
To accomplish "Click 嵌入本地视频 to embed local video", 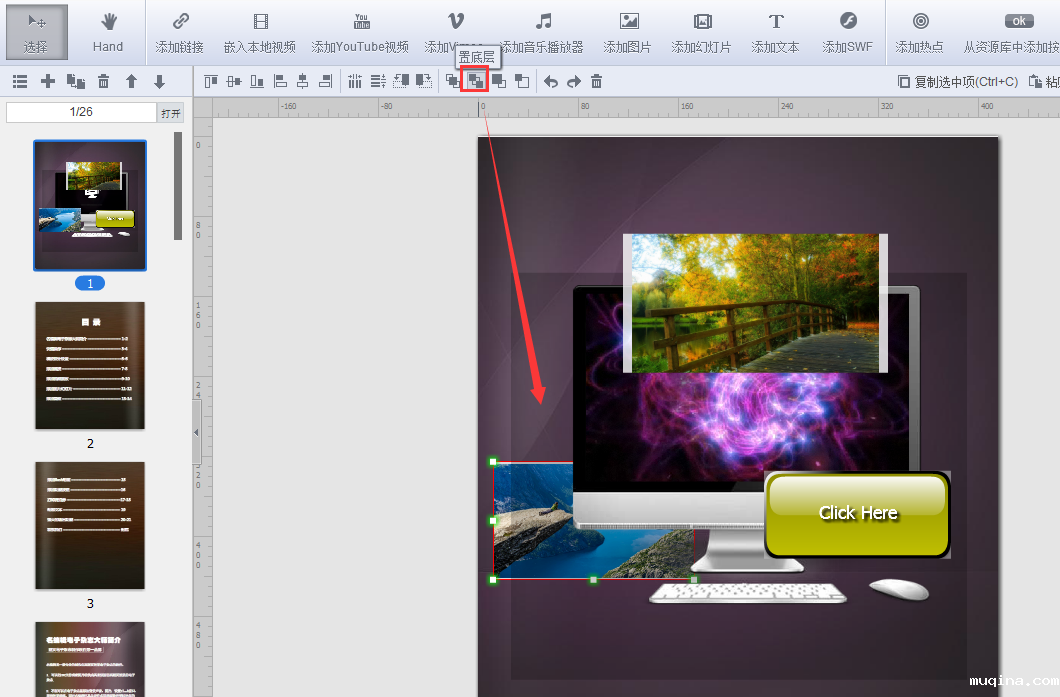I will [260, 32].
